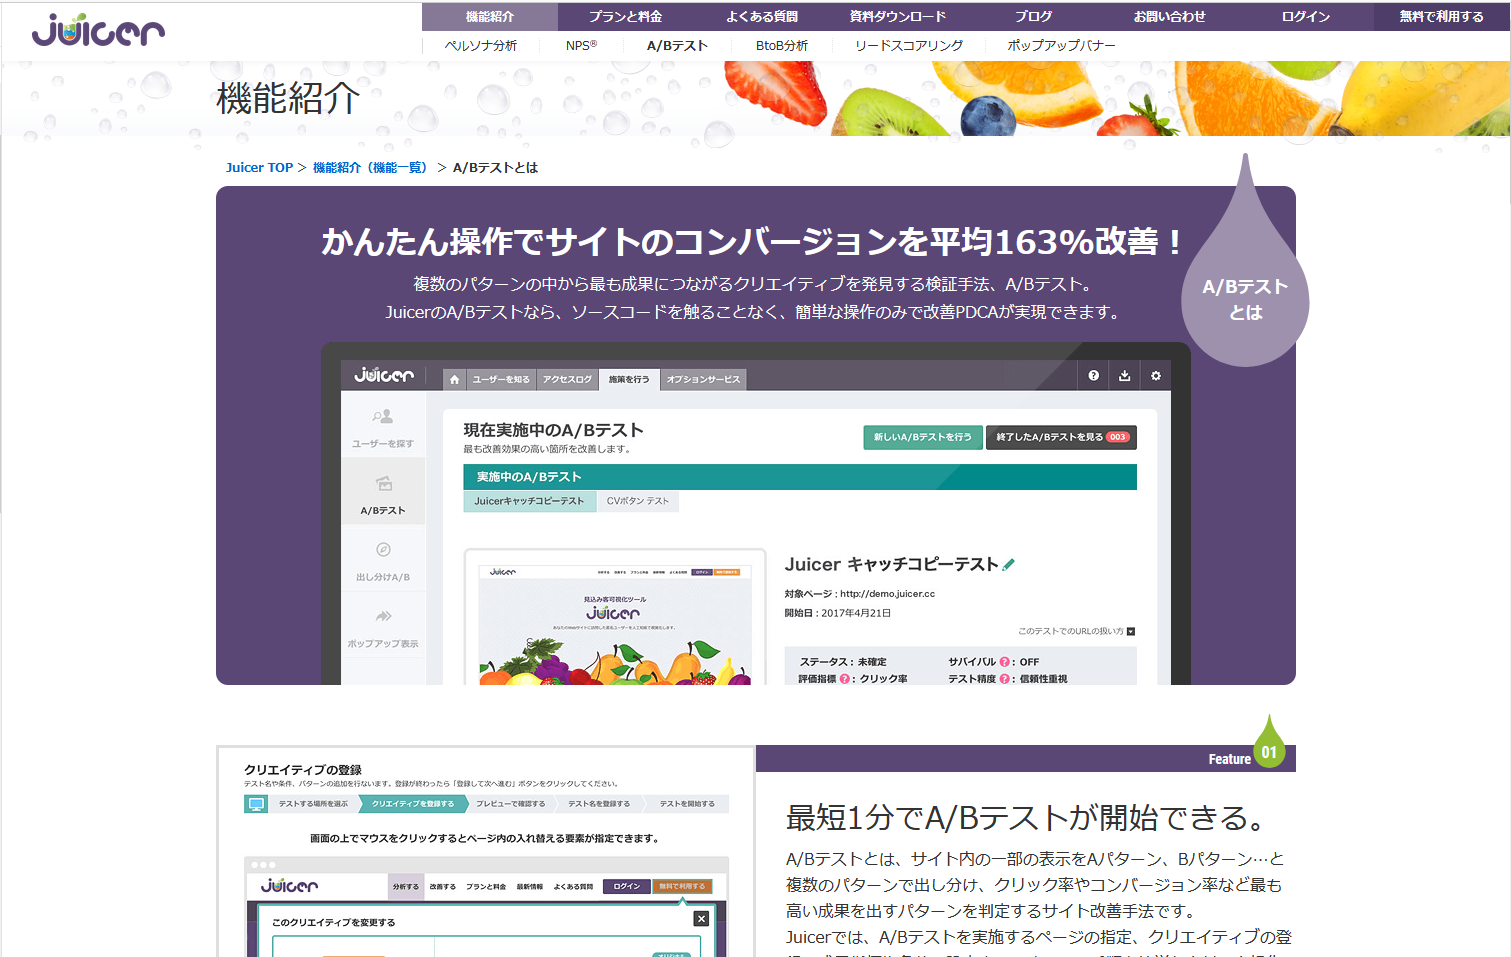Select the リードスコアリング sub-navigation link
Viewport: 1511px width, 957px height.
[909, 46]
